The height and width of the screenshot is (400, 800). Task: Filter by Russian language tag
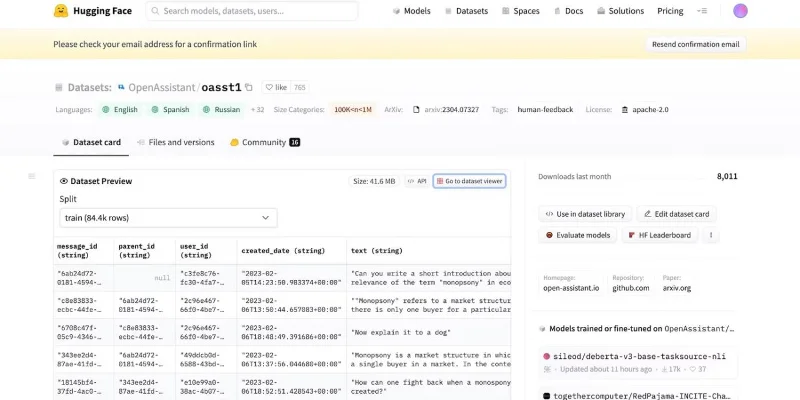[221, 110]
